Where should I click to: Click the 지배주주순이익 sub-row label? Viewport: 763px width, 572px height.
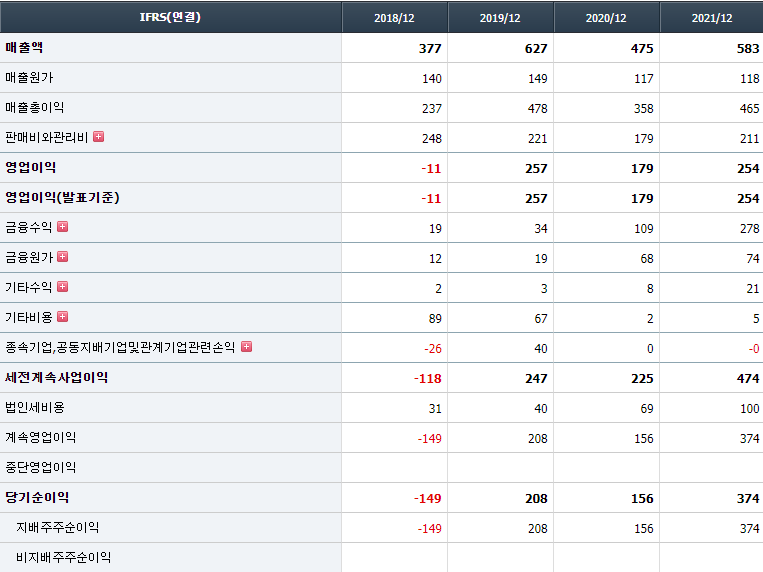(x=57, y=527)
